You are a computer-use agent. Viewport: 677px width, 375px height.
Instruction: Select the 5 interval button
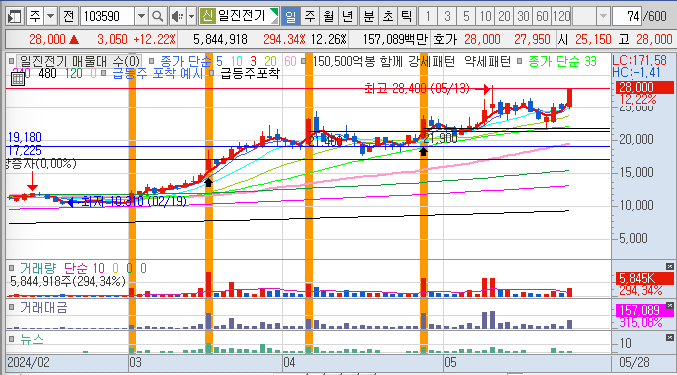tap(466, 16)
